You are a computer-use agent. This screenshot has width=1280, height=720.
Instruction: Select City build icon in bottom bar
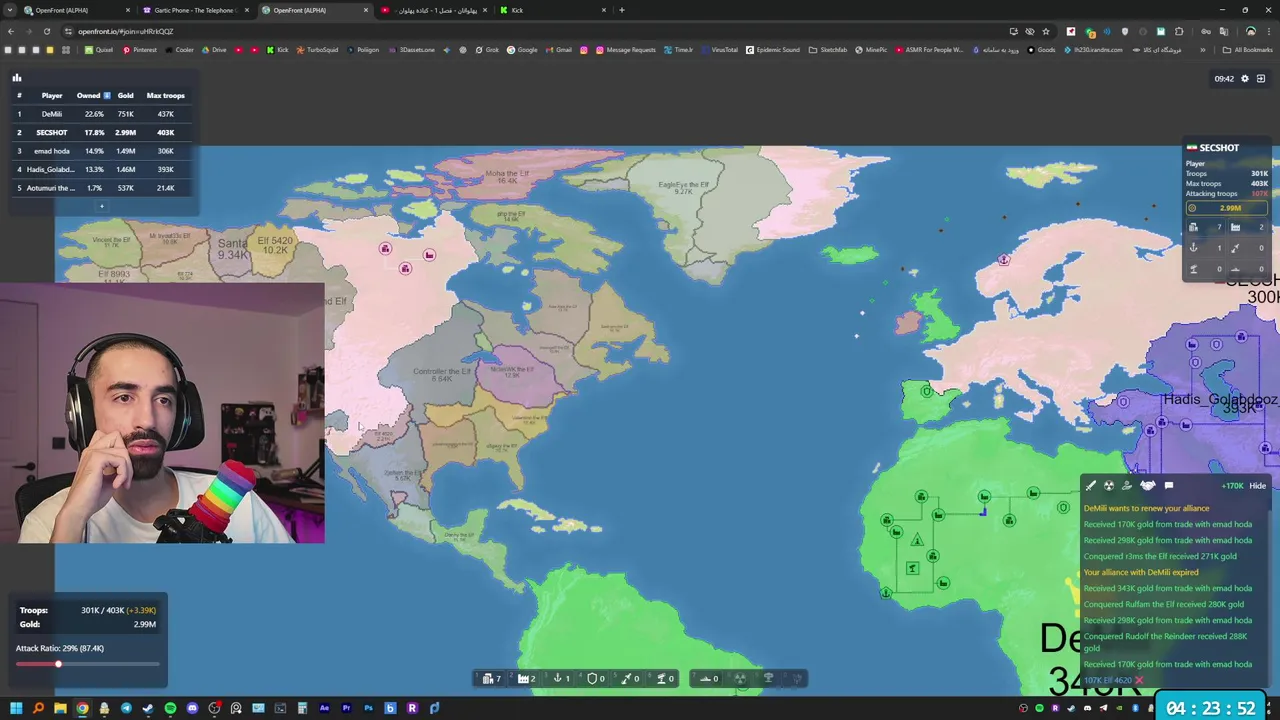[x=491, y=678]
